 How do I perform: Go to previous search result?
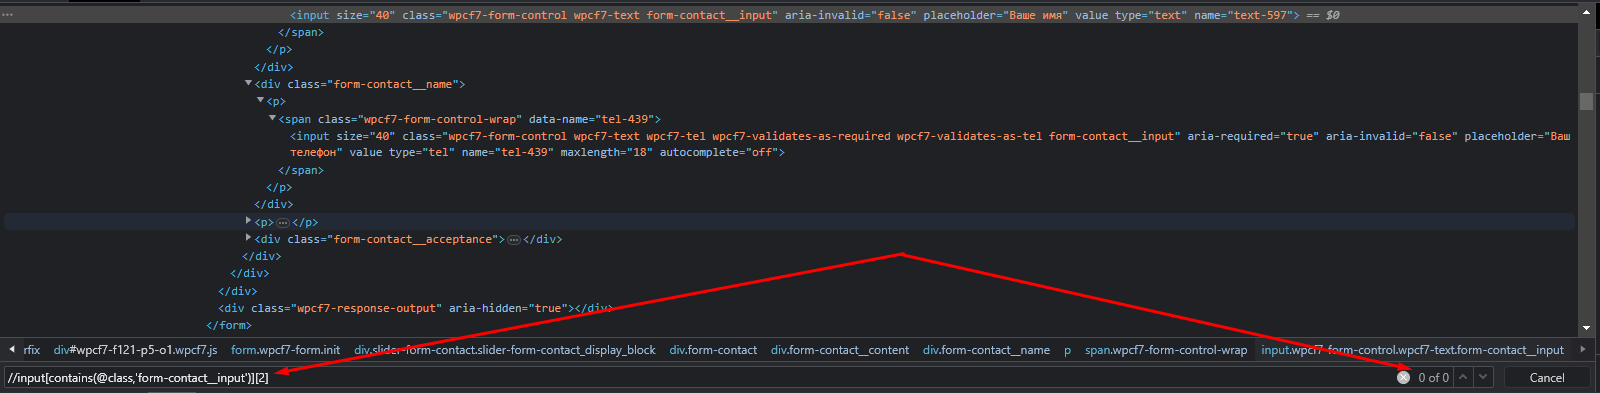pyautogui.click(x=1463, y=377)
